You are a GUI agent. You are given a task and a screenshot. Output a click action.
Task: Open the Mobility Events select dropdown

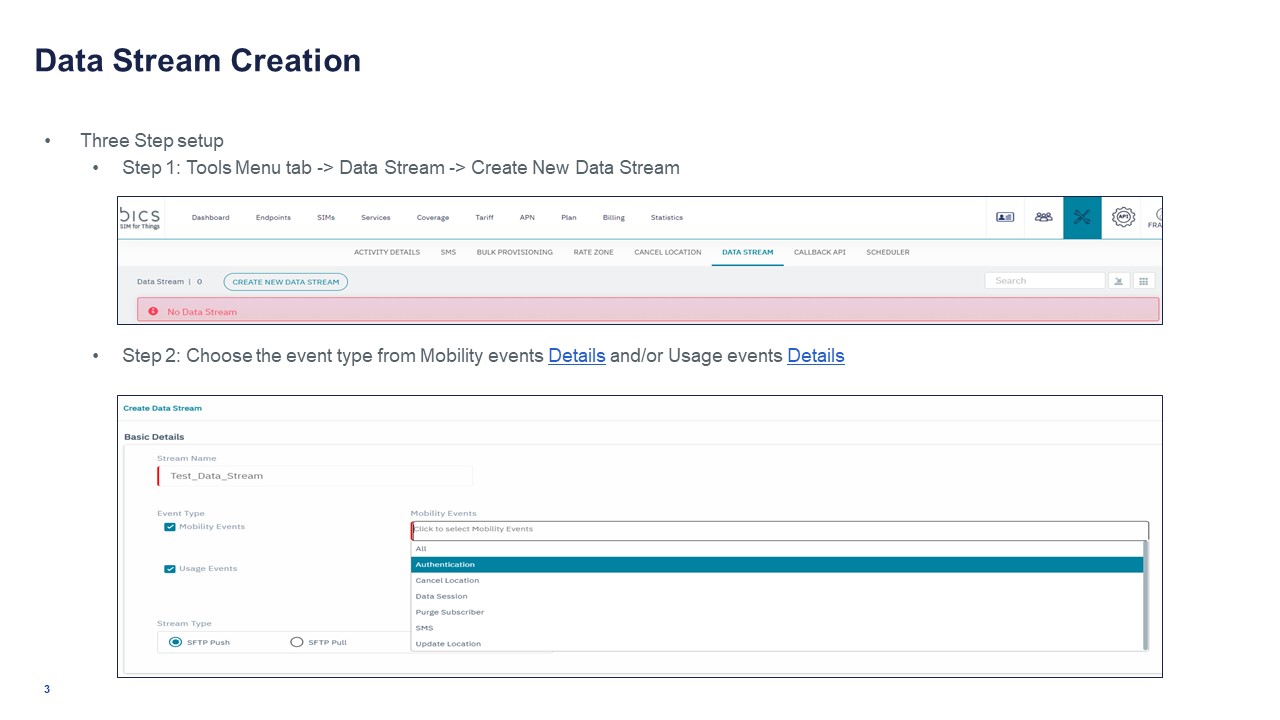click(779, 529)
